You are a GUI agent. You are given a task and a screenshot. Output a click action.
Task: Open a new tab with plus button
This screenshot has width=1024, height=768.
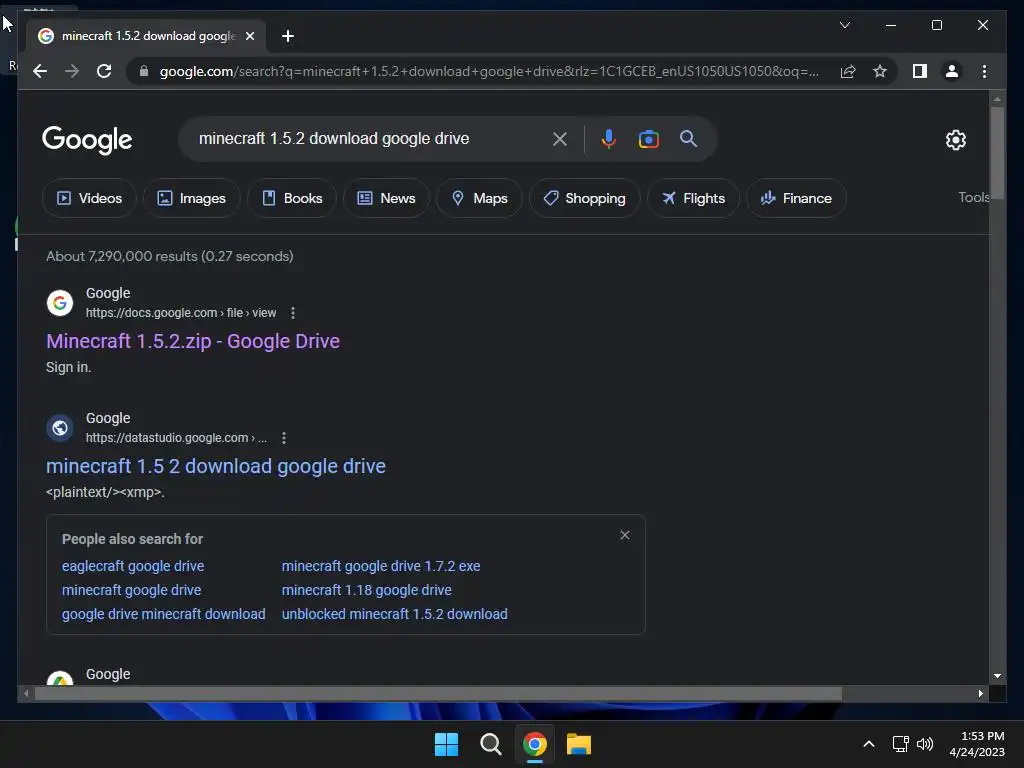tap(288, 36)
